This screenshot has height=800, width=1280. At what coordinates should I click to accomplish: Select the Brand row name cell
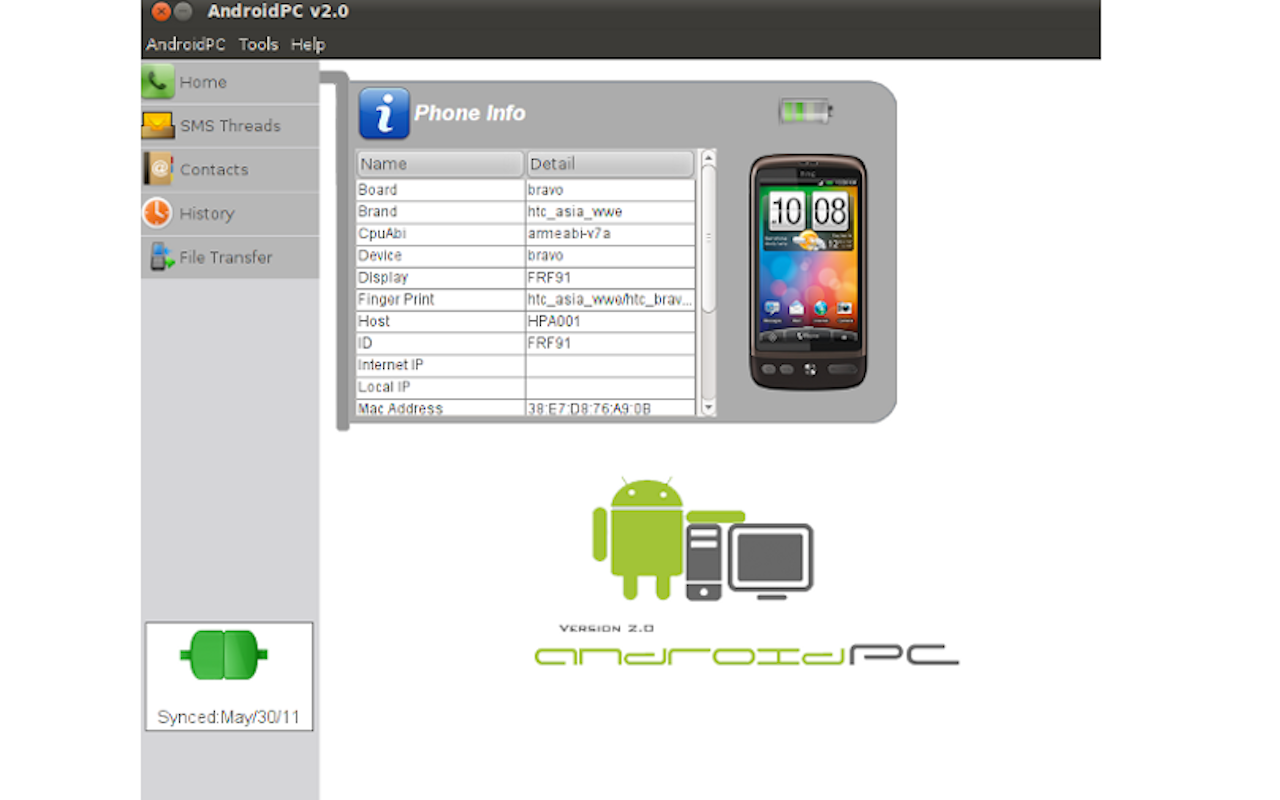coord(441,212)
